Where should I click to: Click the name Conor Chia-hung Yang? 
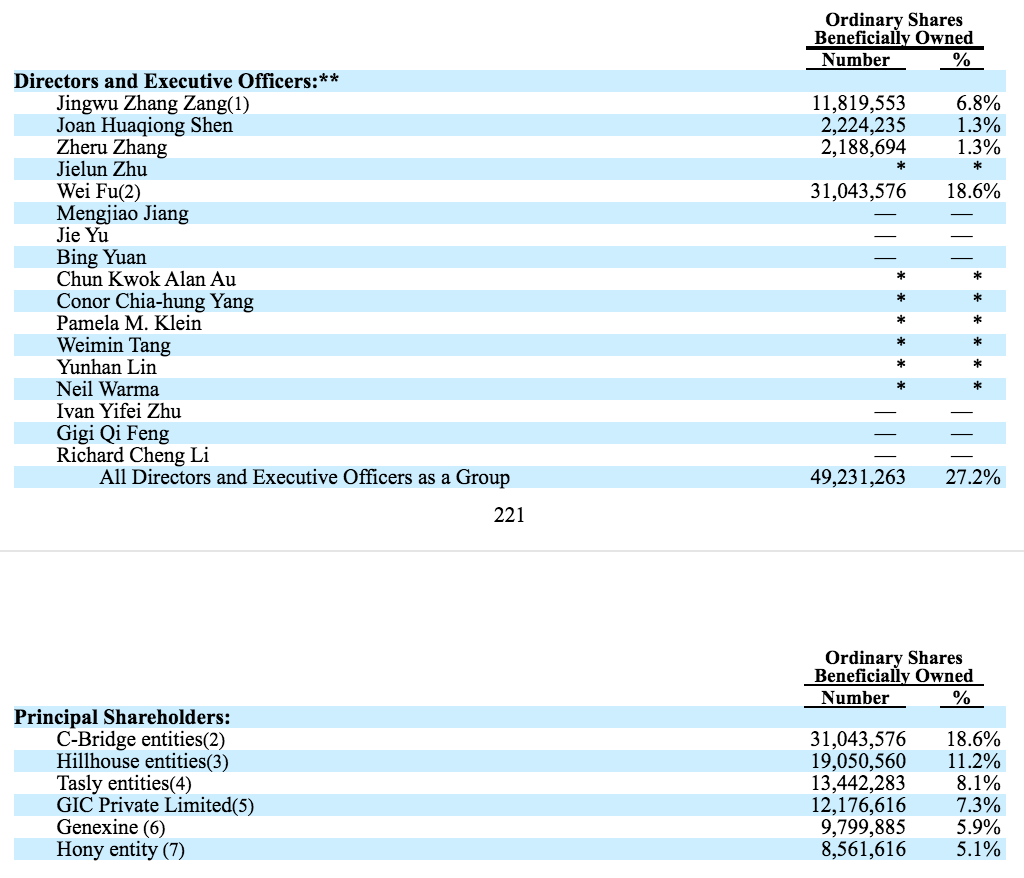(x=155, y=301)
